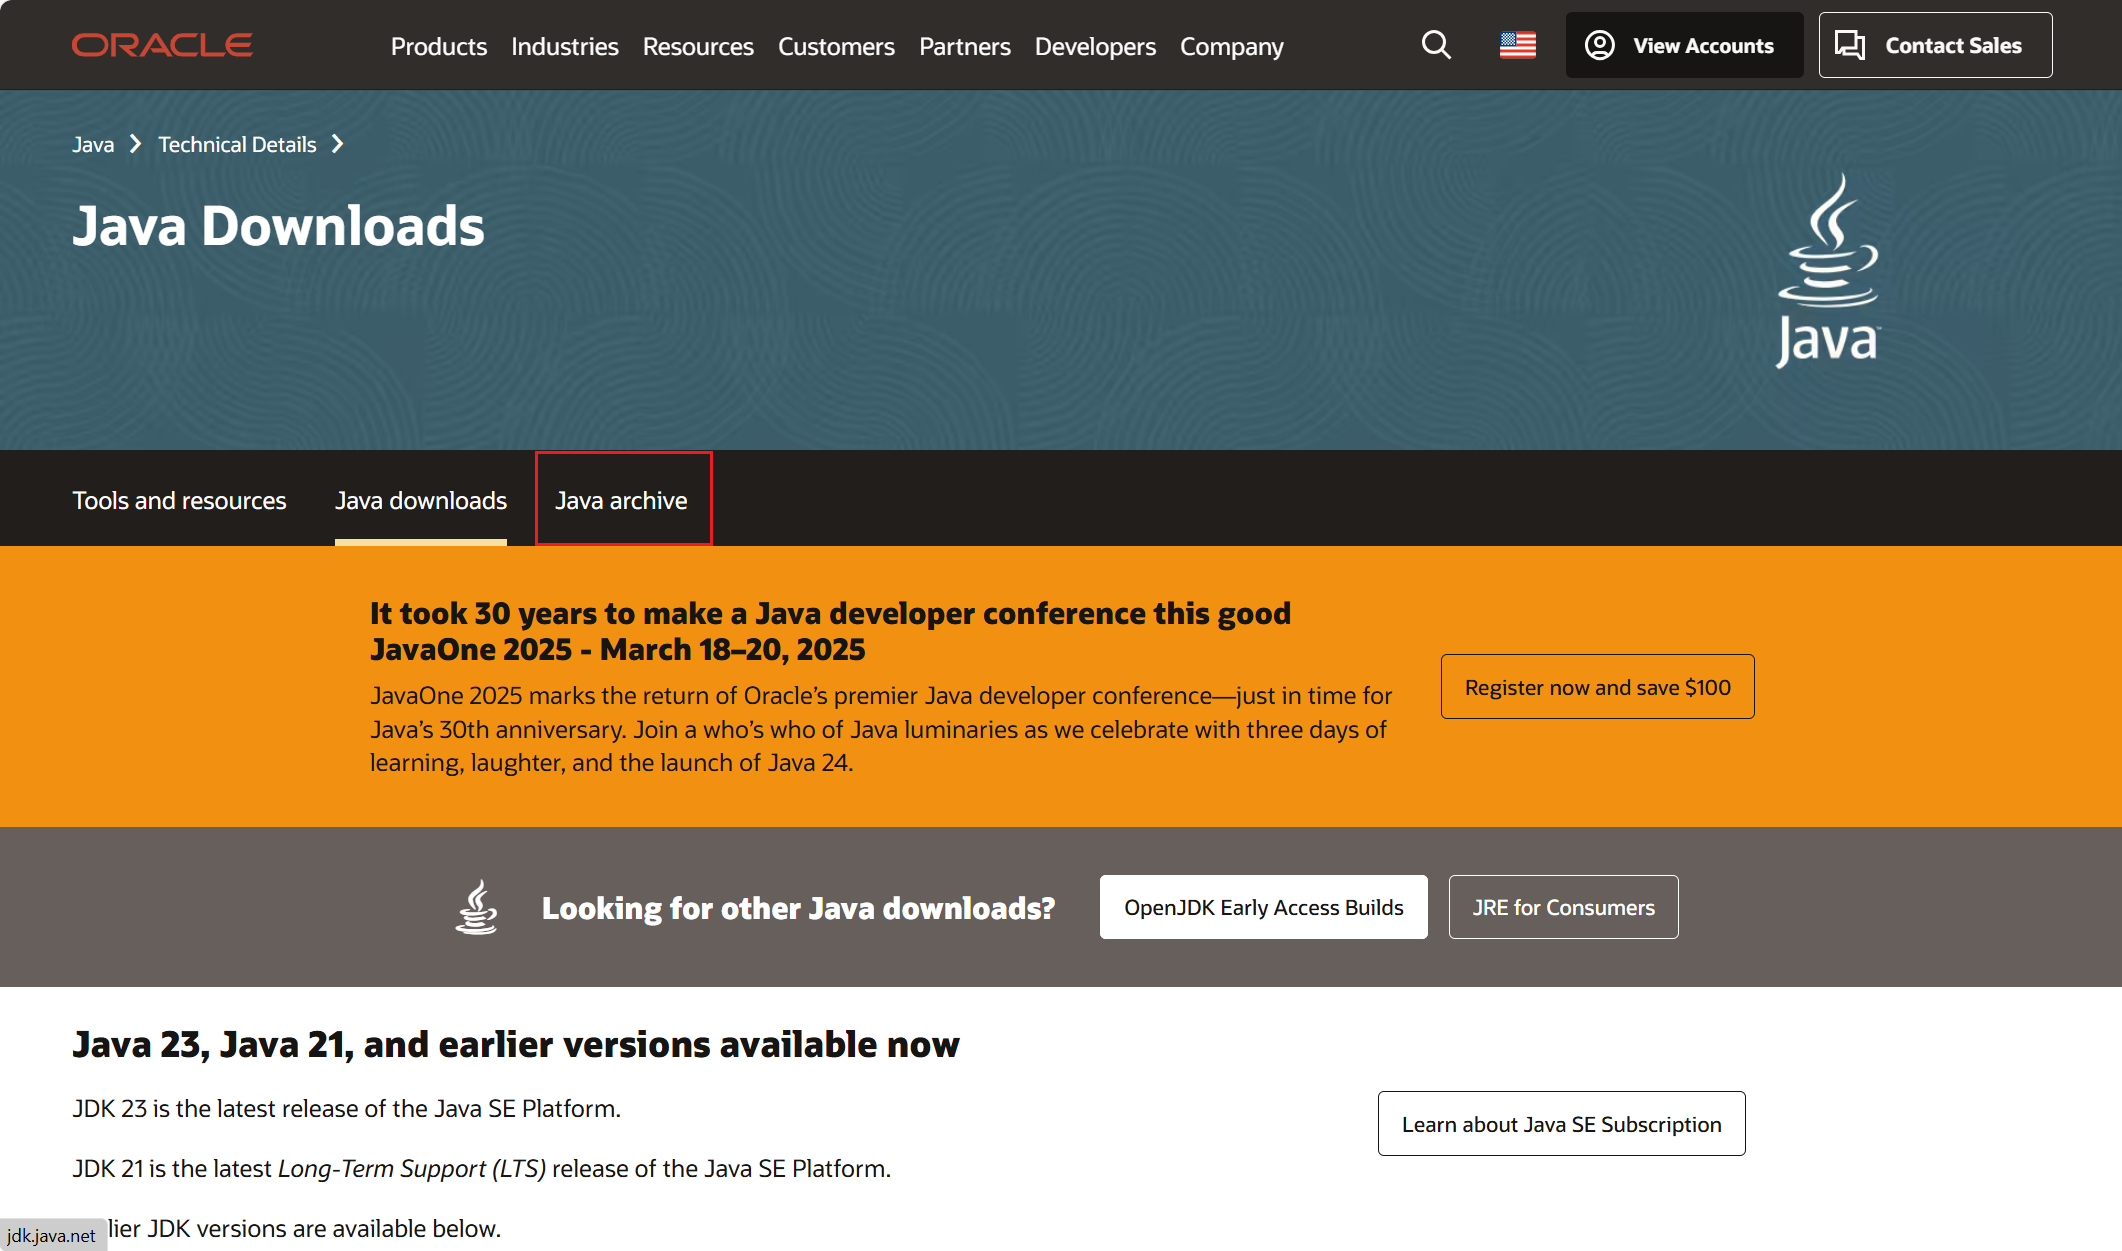Click the small Java cup icon
Image resolution: width=2122 pixels, height=1251 pixels.
[x=477, y=907]
